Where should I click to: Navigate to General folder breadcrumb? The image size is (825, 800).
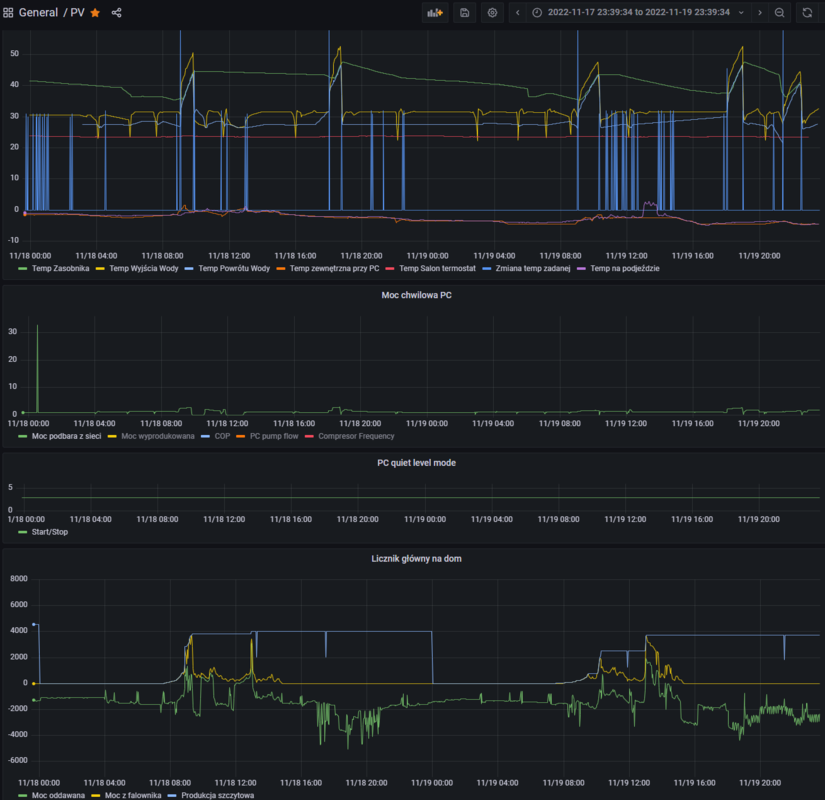click(38, 13)
